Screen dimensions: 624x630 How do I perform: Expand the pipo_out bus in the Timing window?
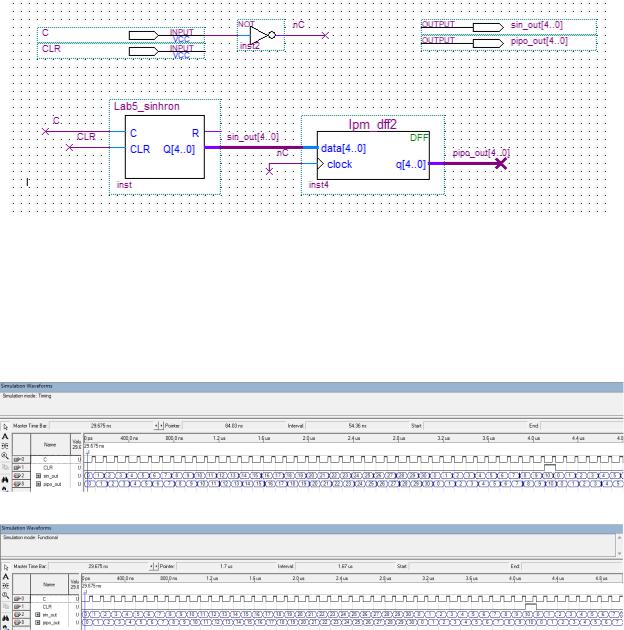pos(39,484)
